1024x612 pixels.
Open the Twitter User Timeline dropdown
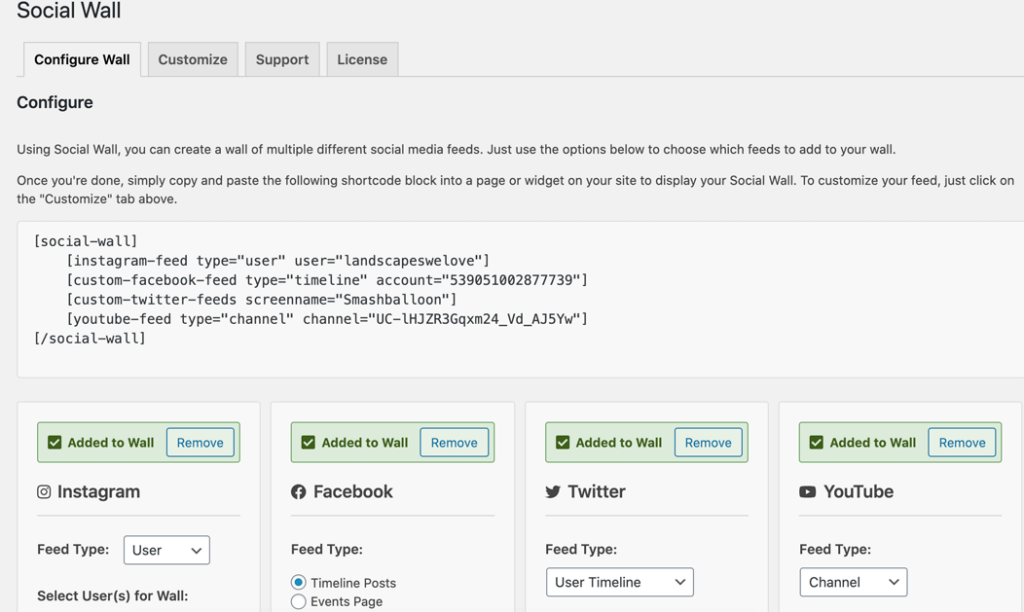[619, 582]
